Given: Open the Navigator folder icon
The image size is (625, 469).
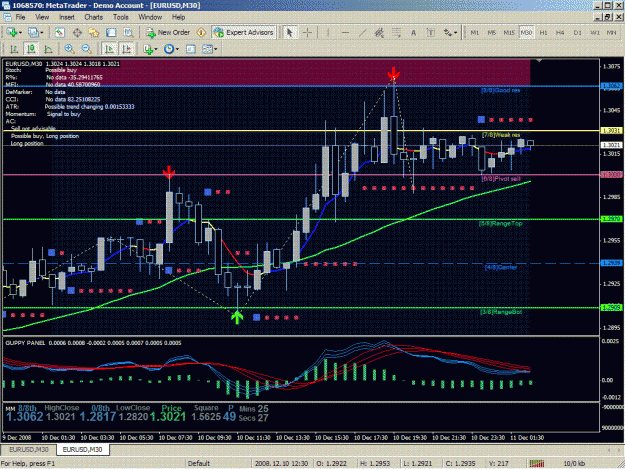Looking at the screenshot, I should coord(94,33).
